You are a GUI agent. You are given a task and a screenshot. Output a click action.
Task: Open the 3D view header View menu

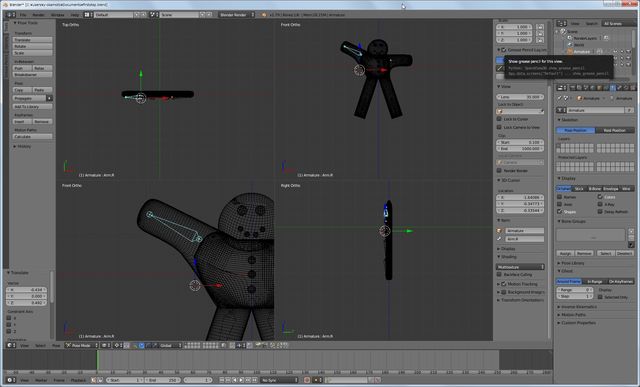tap(24, 345)
